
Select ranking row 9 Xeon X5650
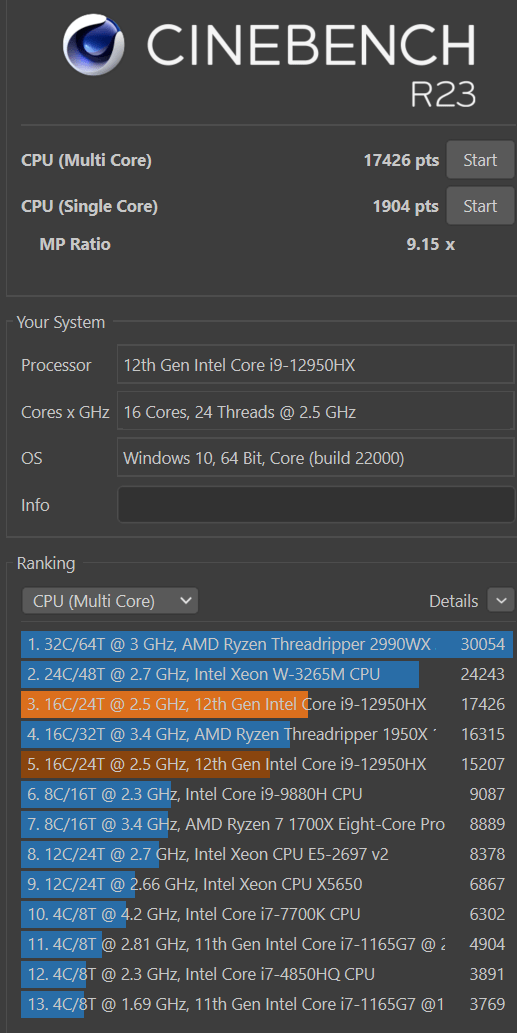click(267, 884)
